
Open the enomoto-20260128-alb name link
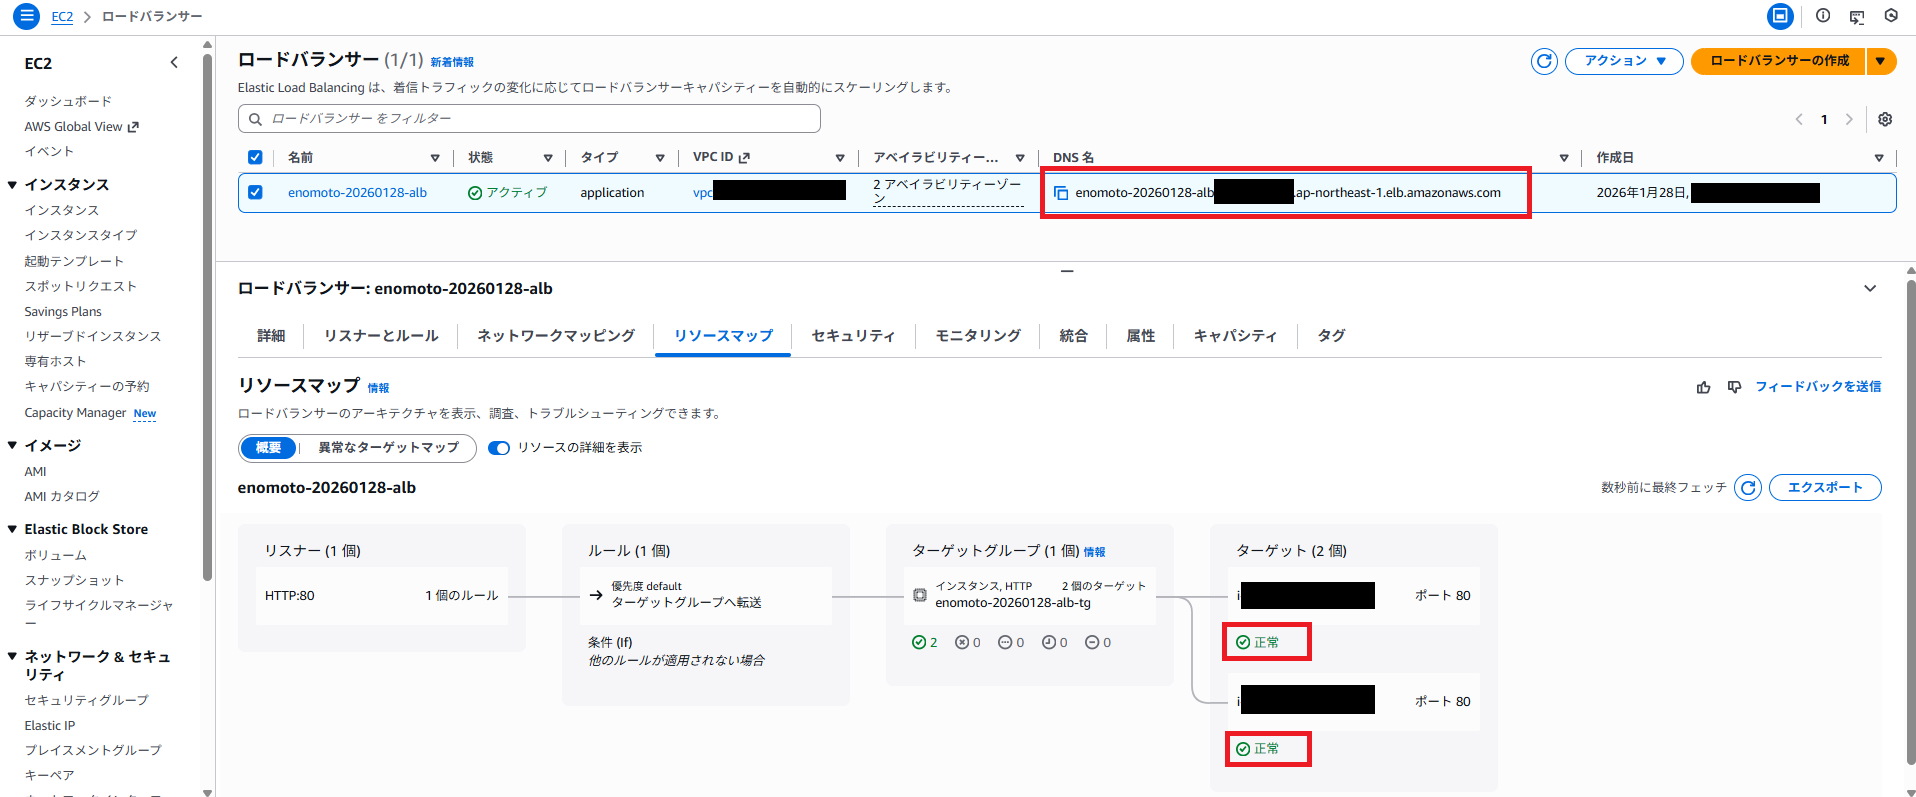click(x=357, y=193)
